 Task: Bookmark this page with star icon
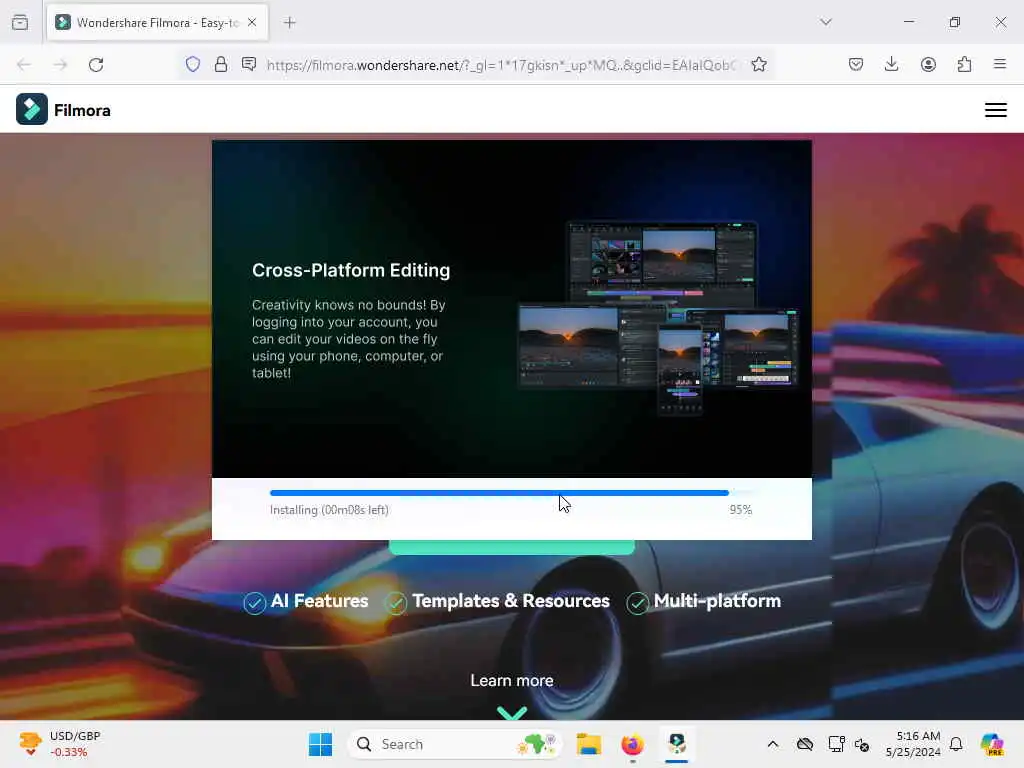(759, 65)
